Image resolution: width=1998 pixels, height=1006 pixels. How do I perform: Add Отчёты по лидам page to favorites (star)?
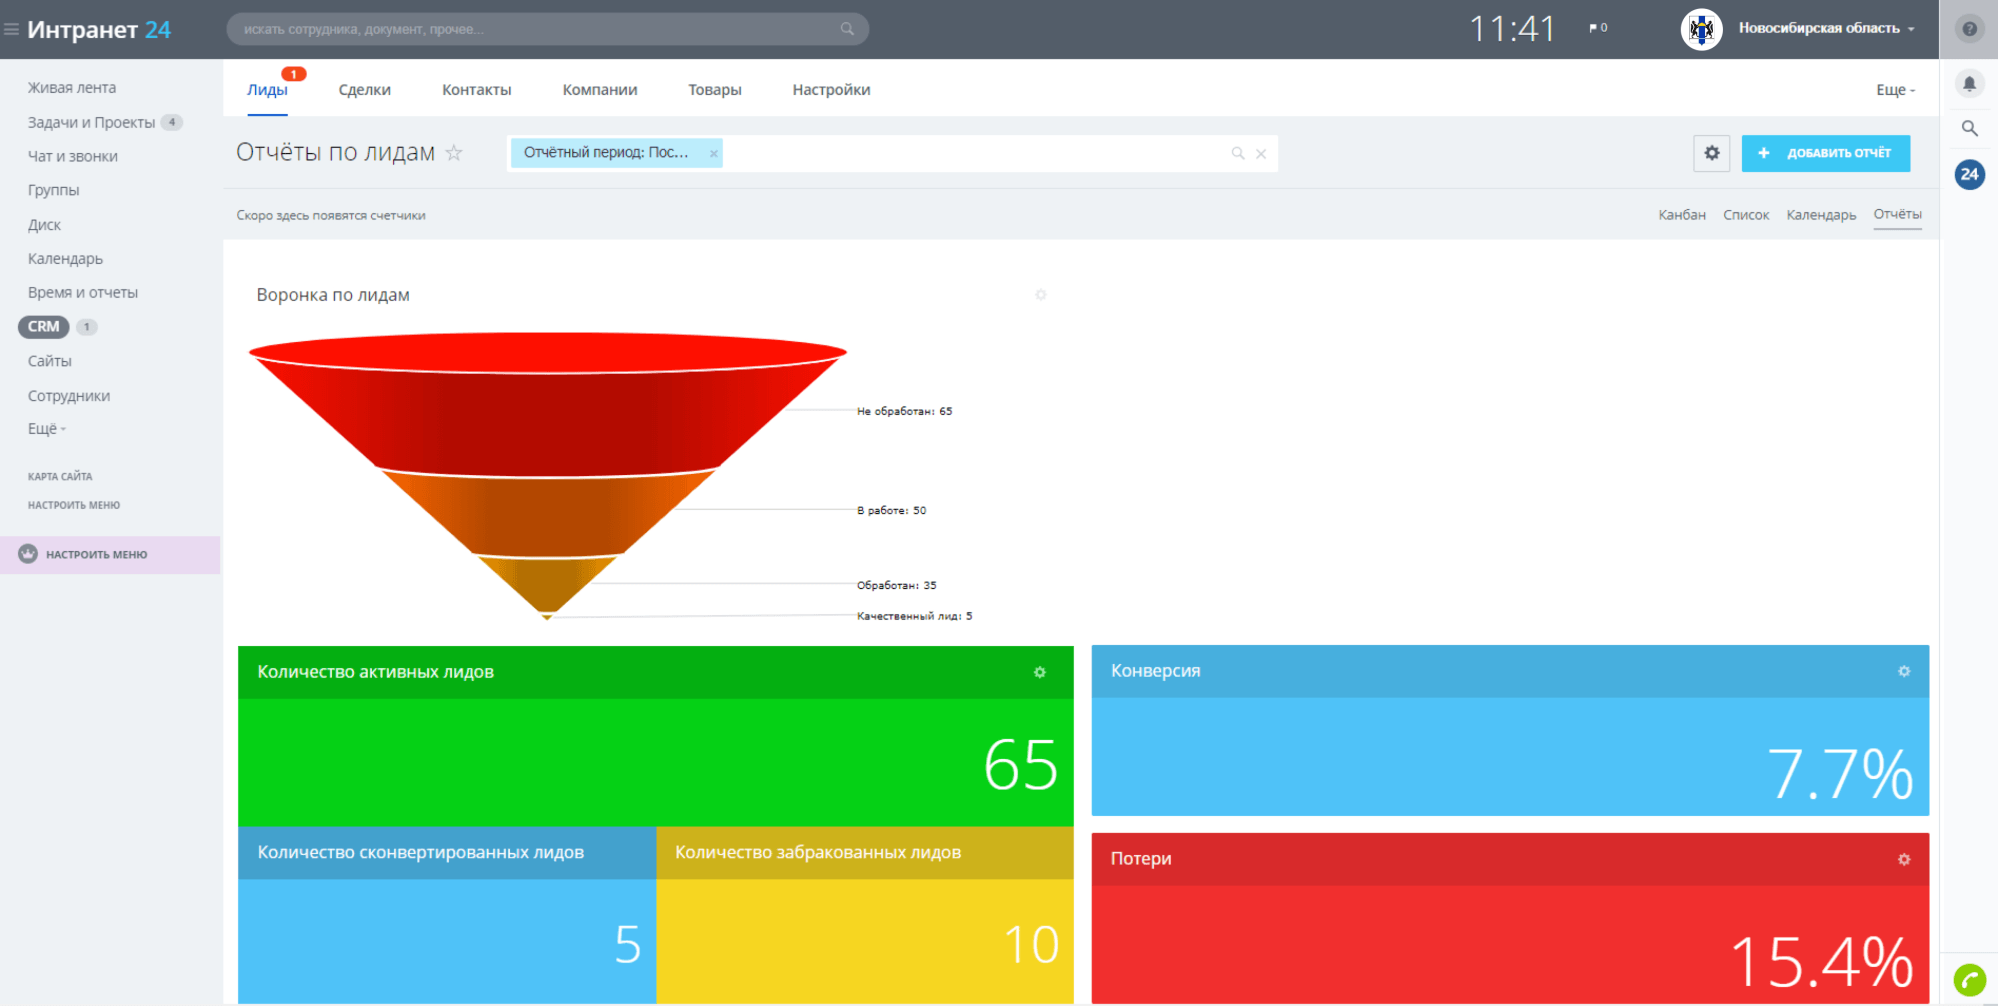(x=454, y=153)
